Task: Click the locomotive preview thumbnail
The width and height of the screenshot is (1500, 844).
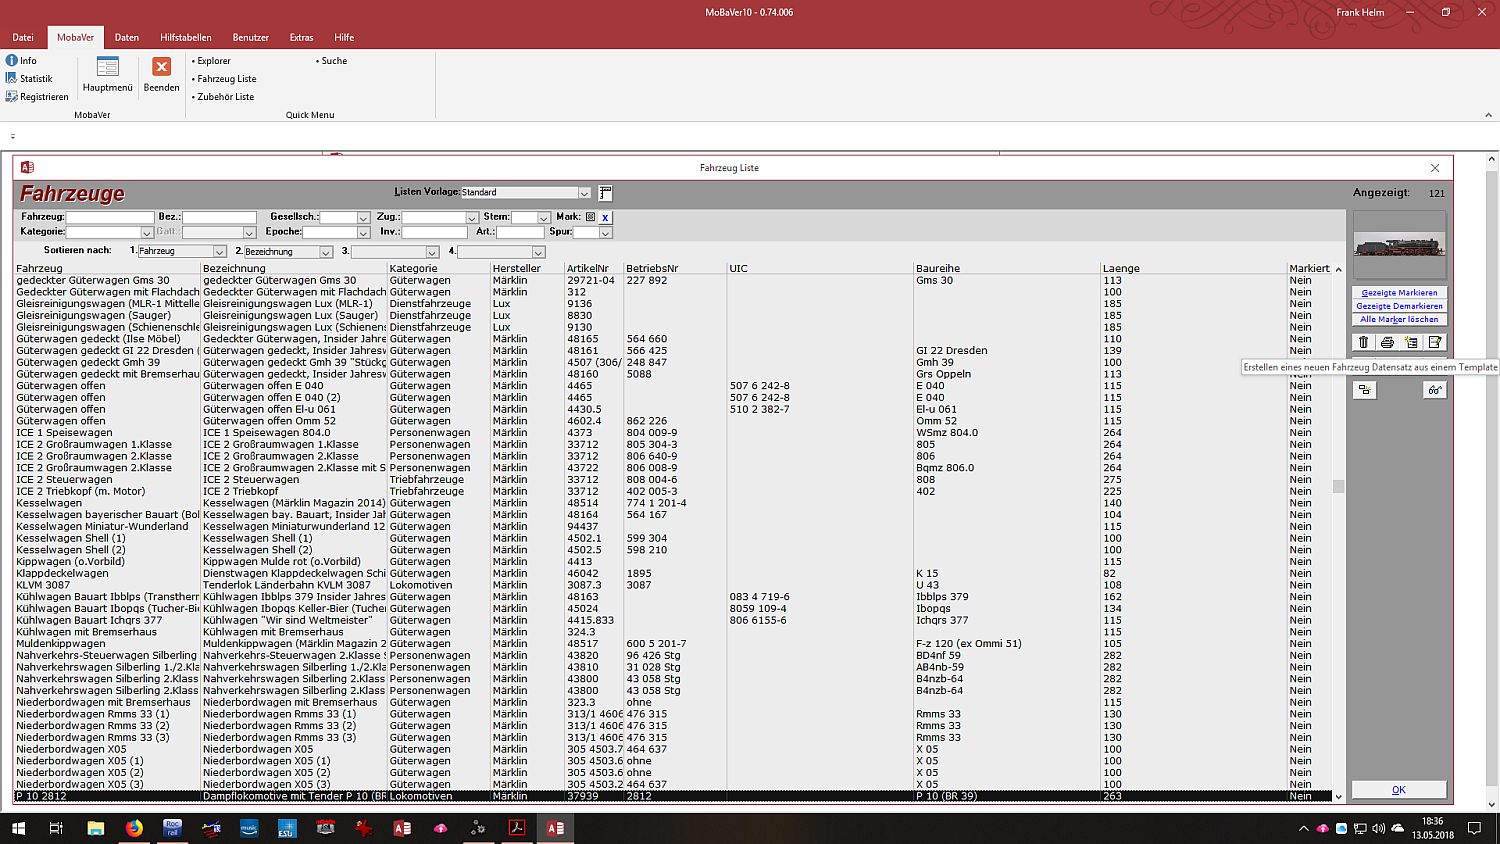Action: point(1399,245)
